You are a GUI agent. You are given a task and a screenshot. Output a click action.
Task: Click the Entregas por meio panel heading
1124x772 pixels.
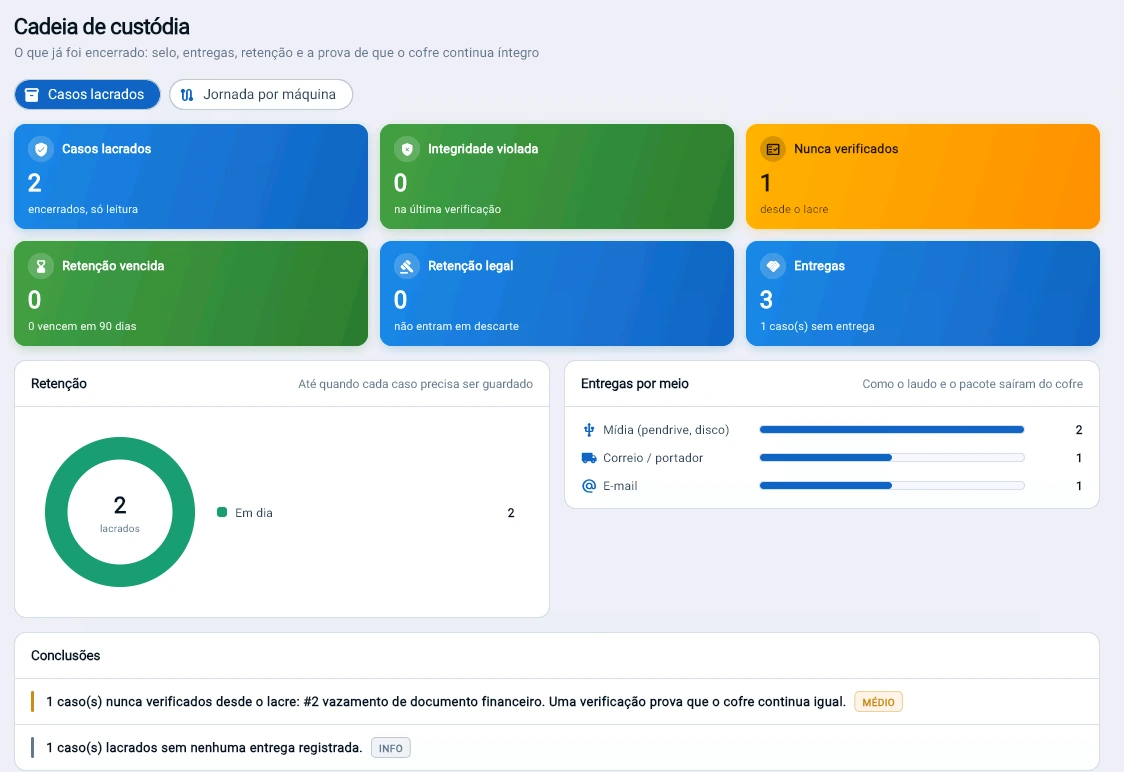point(634,383)
